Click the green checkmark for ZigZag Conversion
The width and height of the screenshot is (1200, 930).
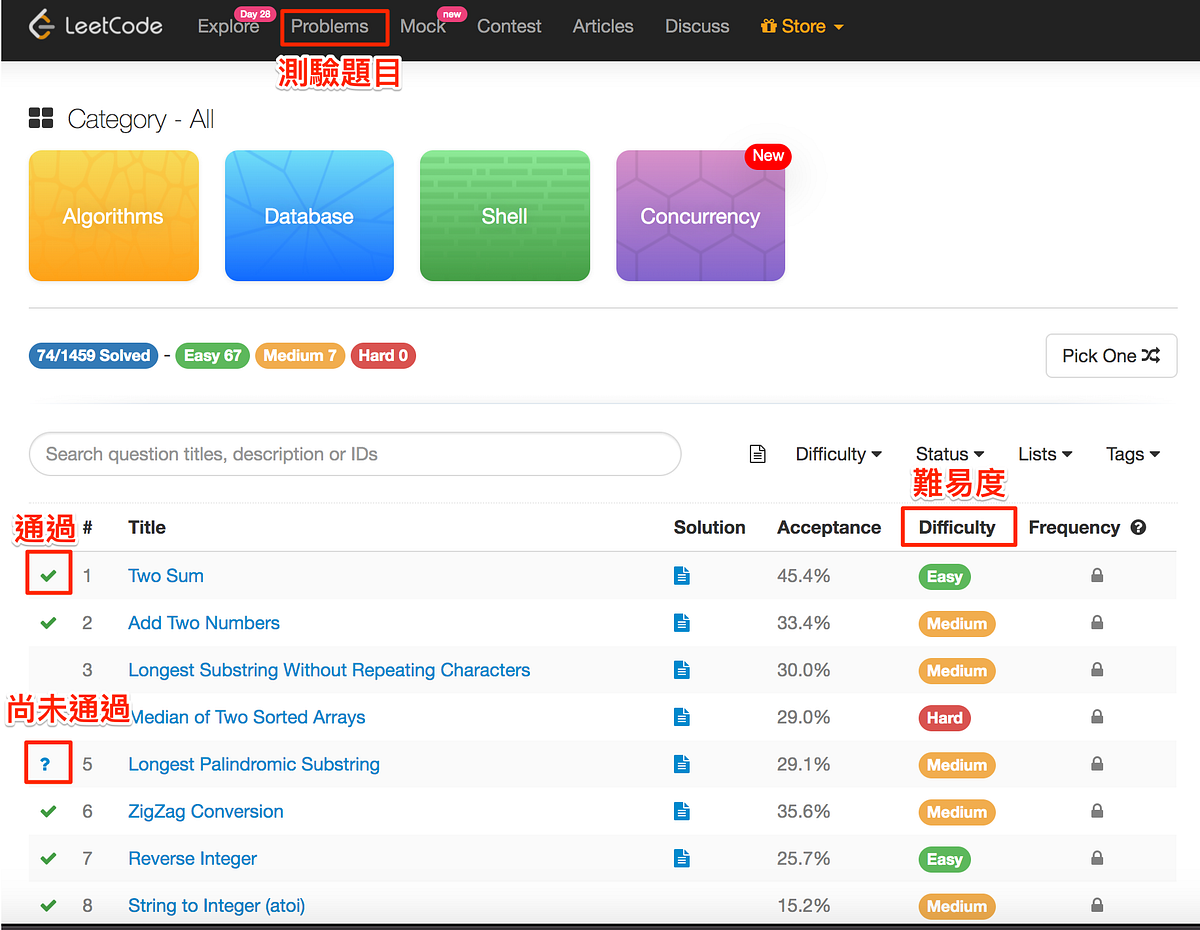48,811
